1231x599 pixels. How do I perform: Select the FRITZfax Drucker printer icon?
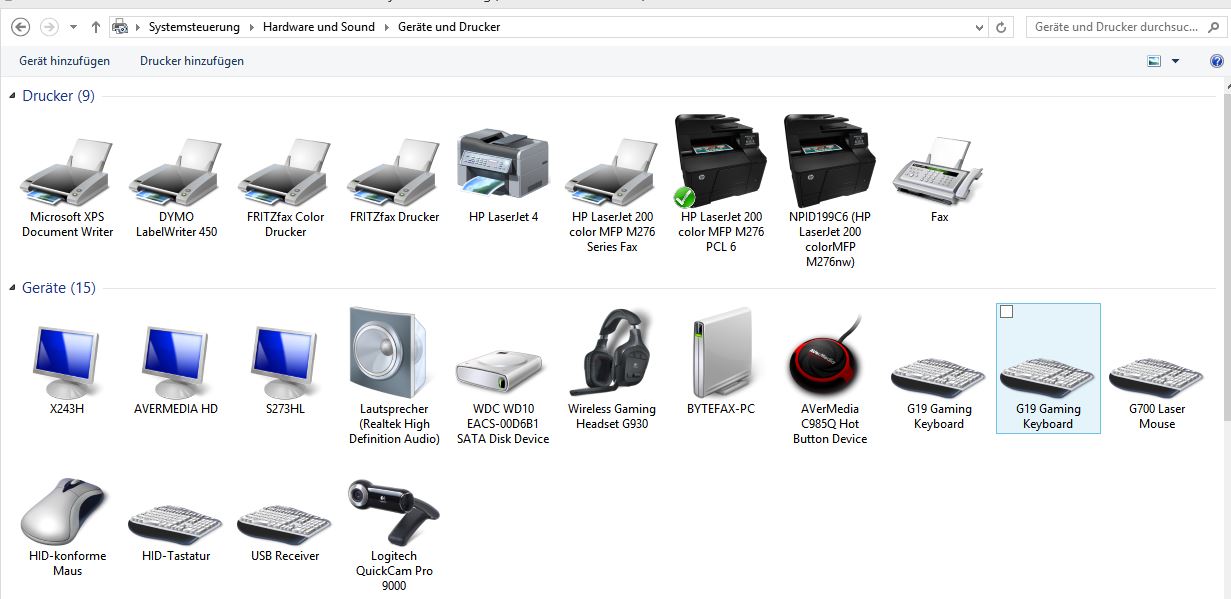click(394, 180)
